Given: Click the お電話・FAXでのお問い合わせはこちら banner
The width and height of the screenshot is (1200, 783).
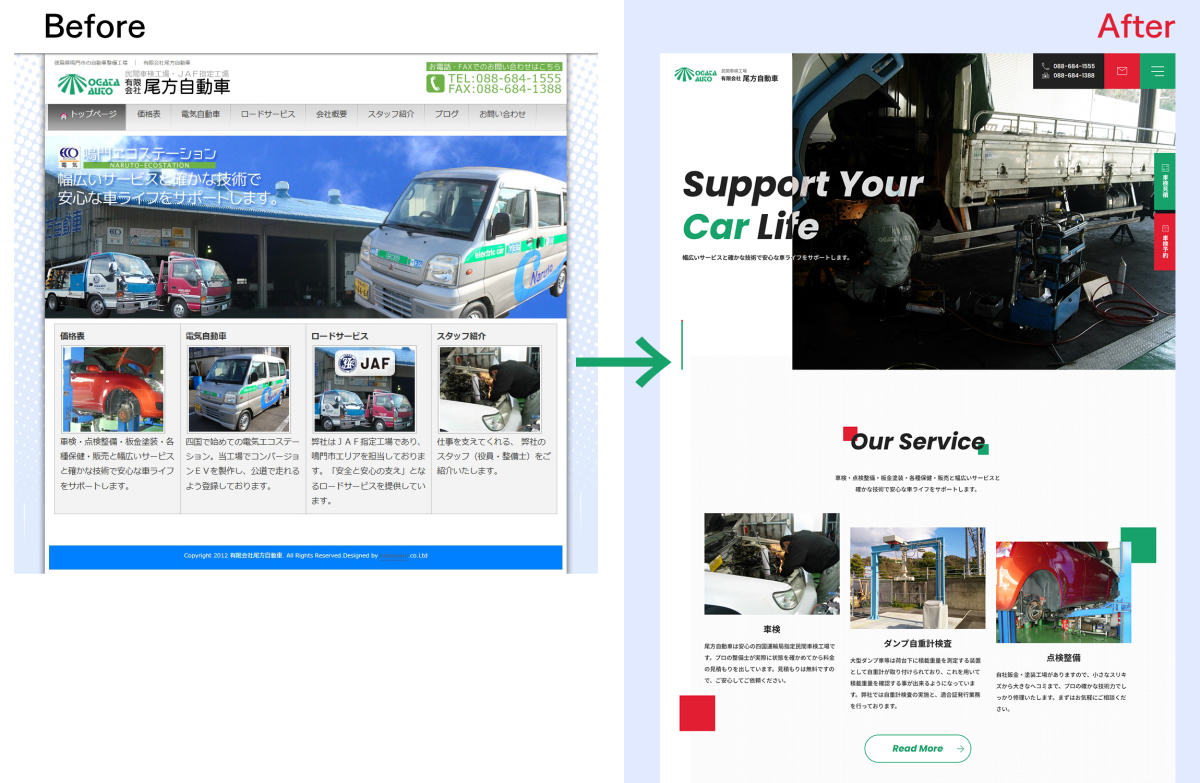Looking at the screenshot, I should (x=494, y=67).
